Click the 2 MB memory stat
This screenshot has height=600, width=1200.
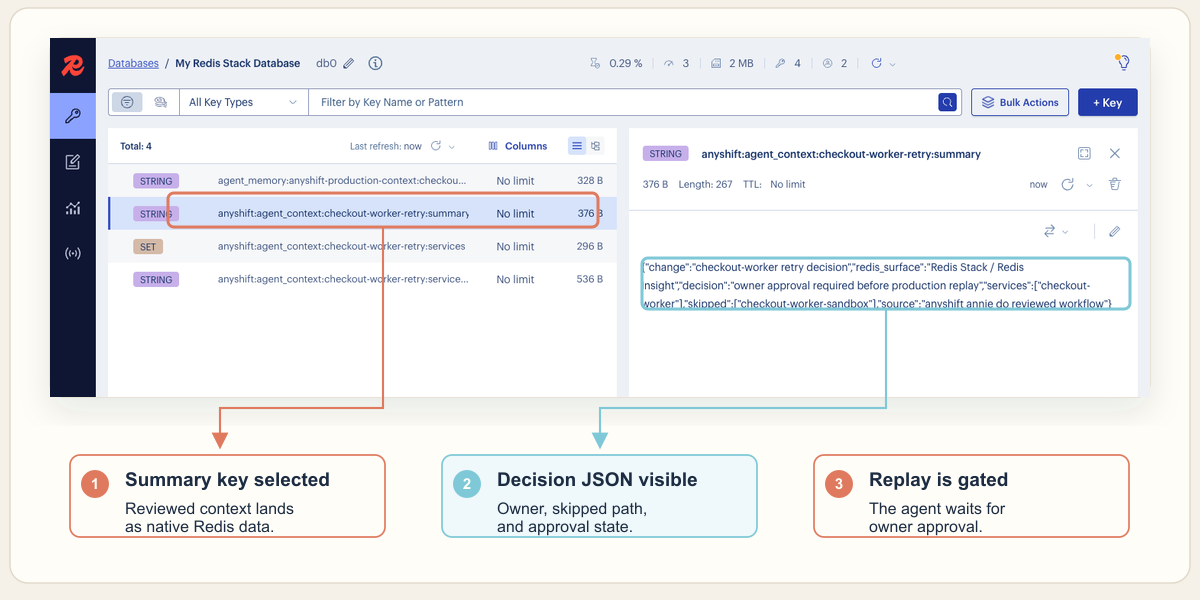tap(732, 63)
